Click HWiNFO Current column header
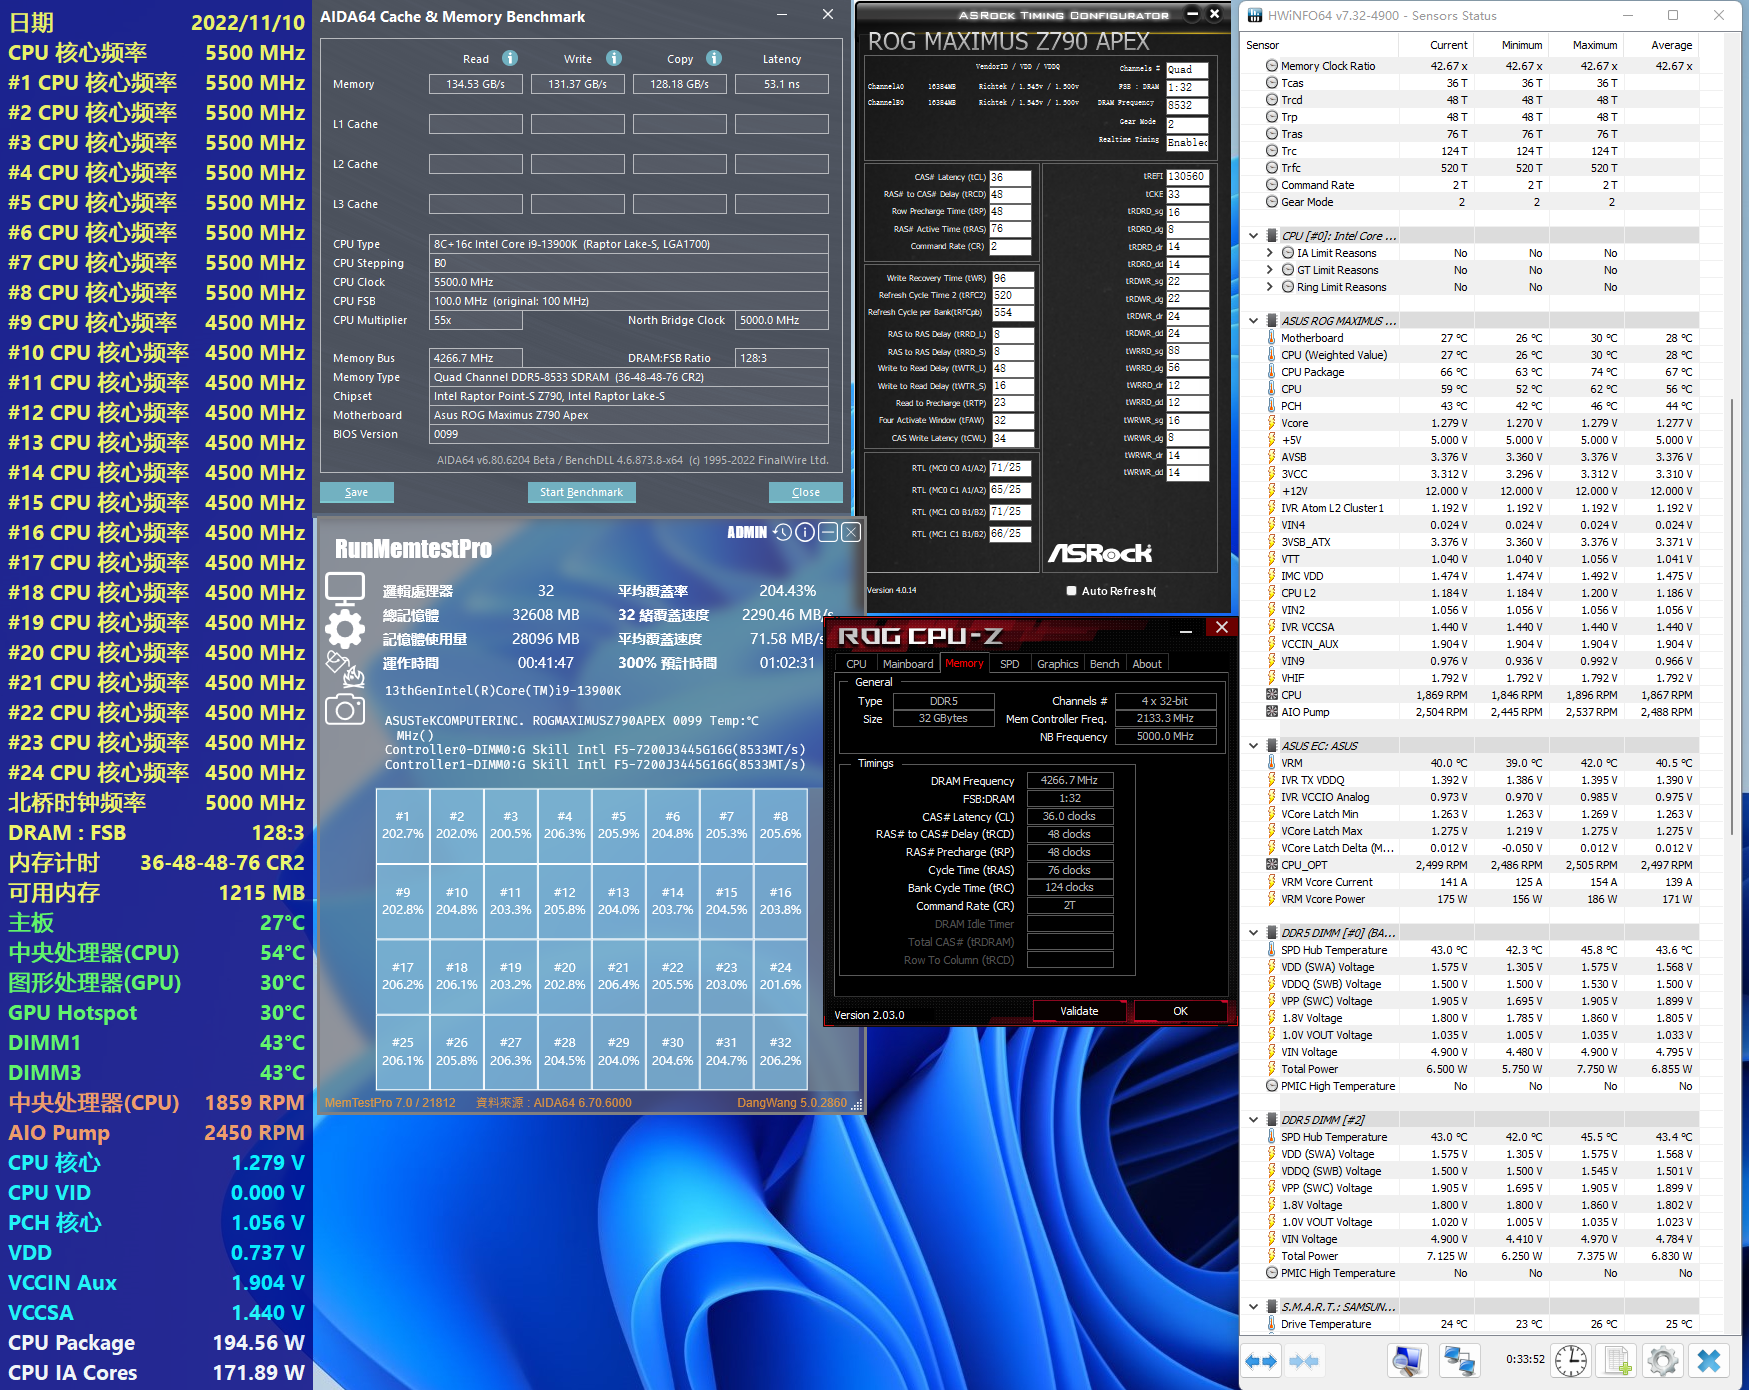 click(1435, 45)
